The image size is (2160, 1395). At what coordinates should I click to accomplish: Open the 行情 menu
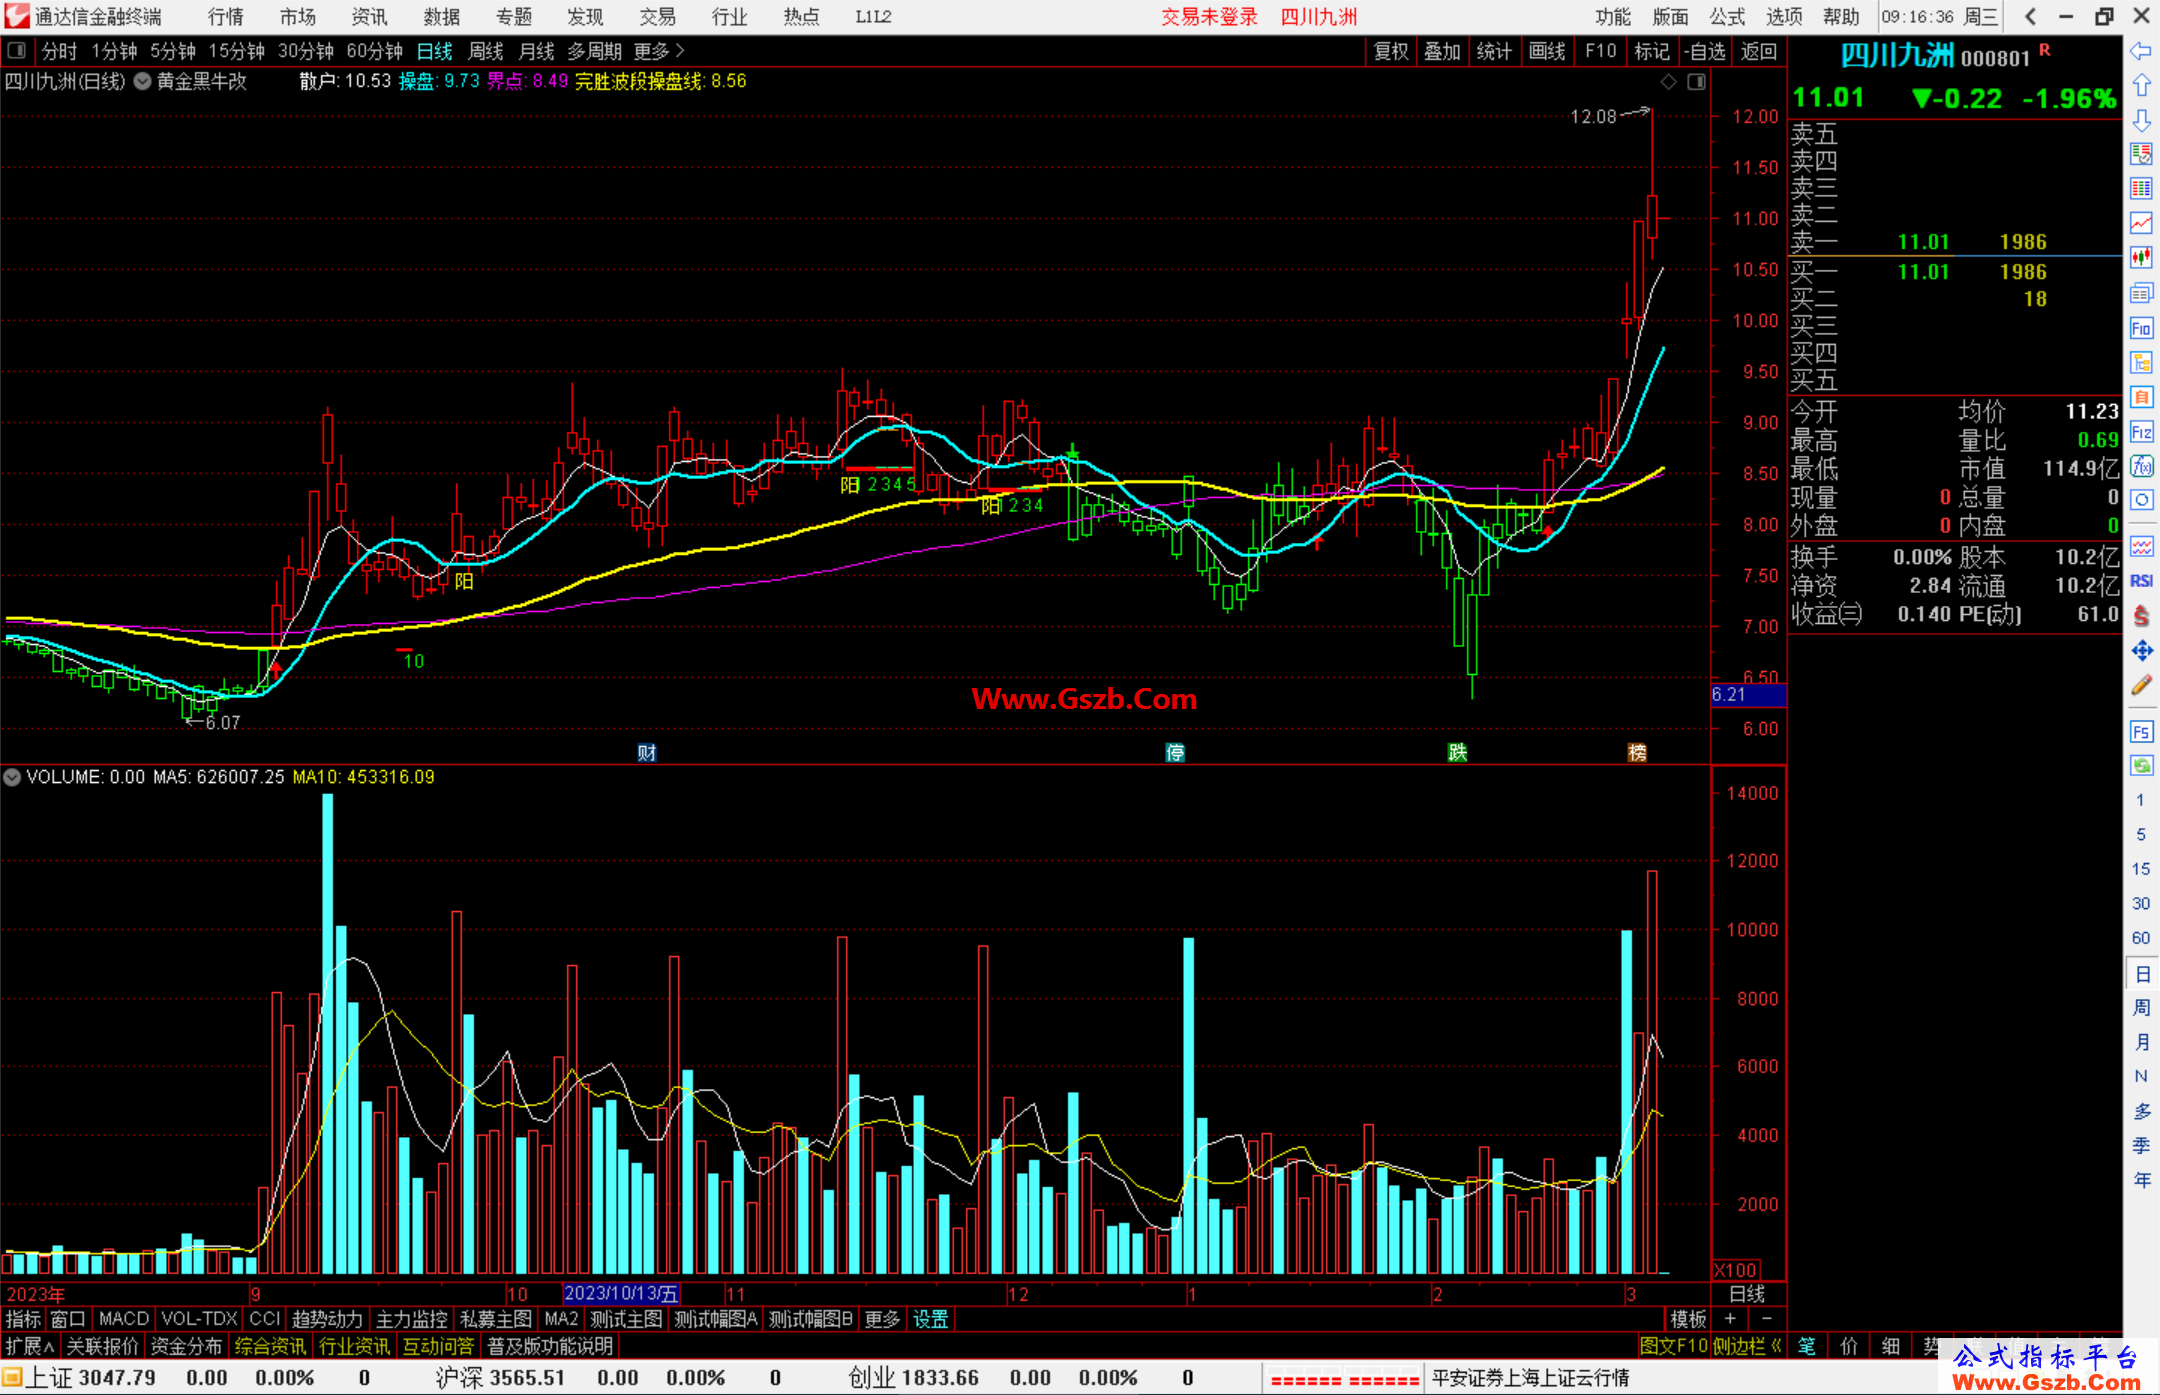tap(226, 17)
